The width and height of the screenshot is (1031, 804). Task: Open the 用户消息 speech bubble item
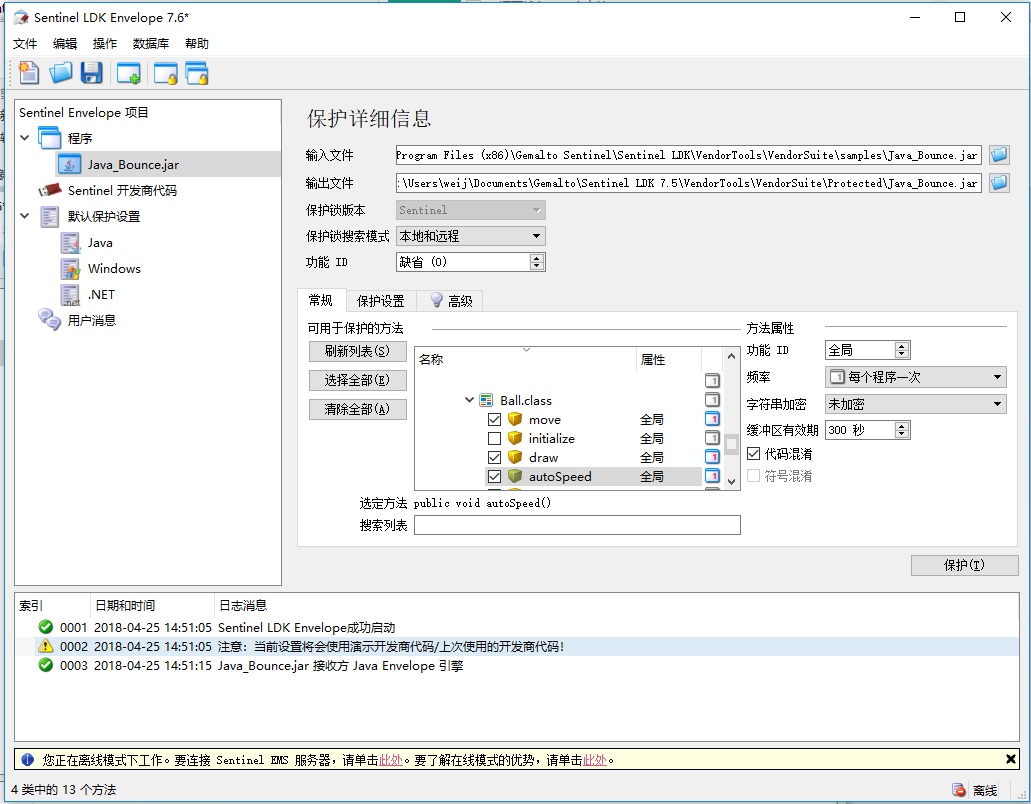(x=91, y=320)
